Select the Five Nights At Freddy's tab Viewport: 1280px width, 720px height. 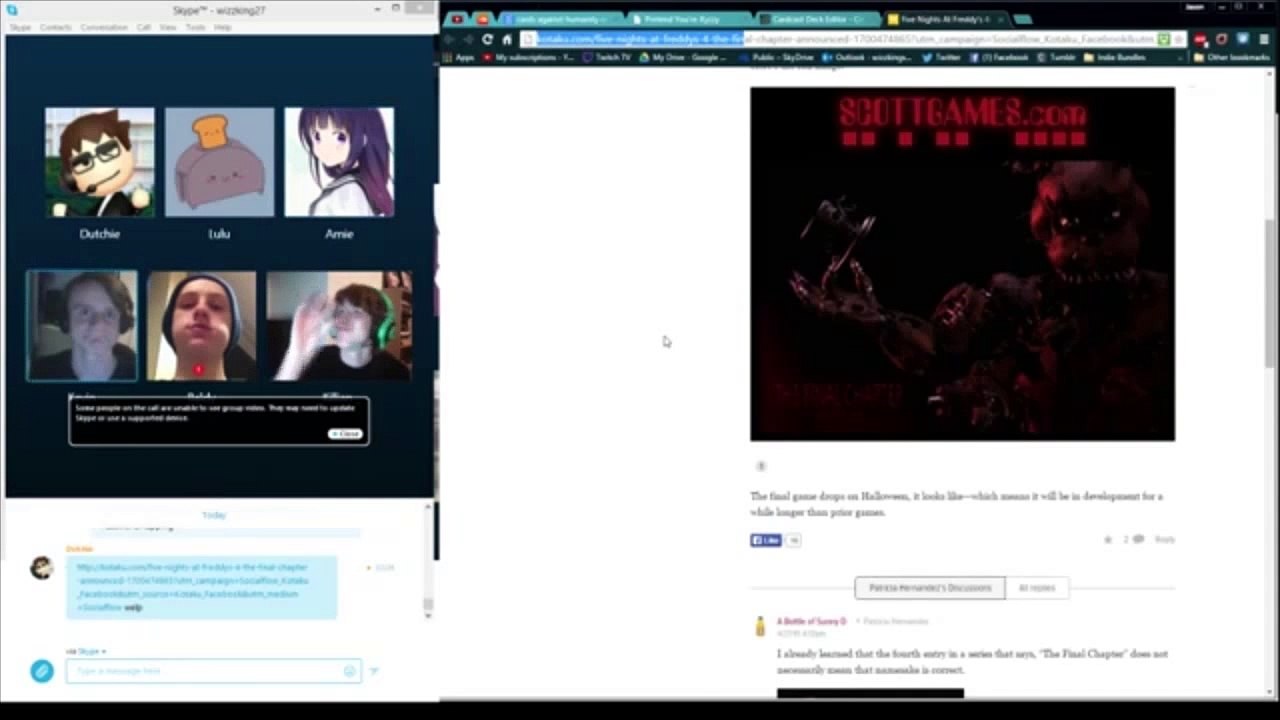[x=945, y=19]
